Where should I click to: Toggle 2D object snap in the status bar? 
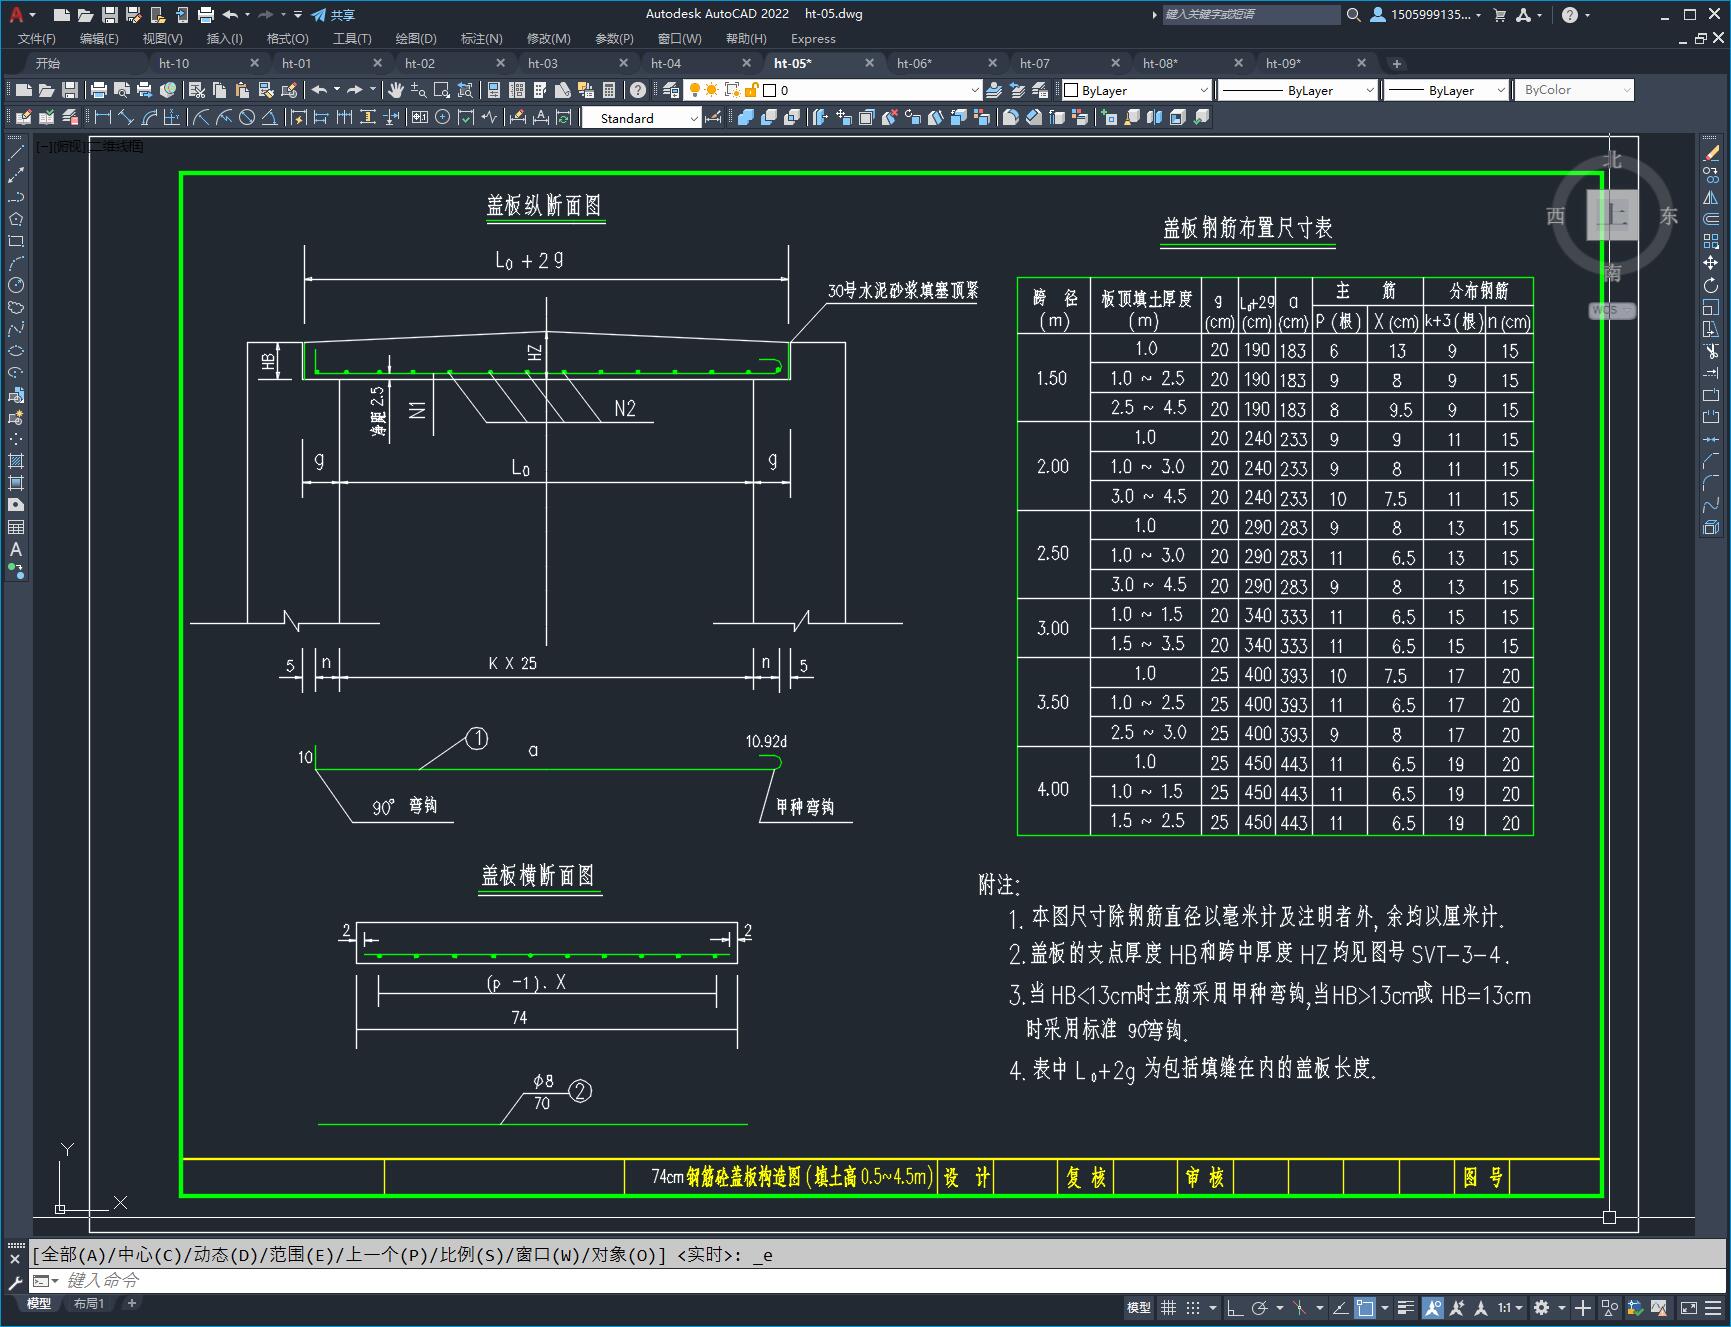click(1365, 1307)
